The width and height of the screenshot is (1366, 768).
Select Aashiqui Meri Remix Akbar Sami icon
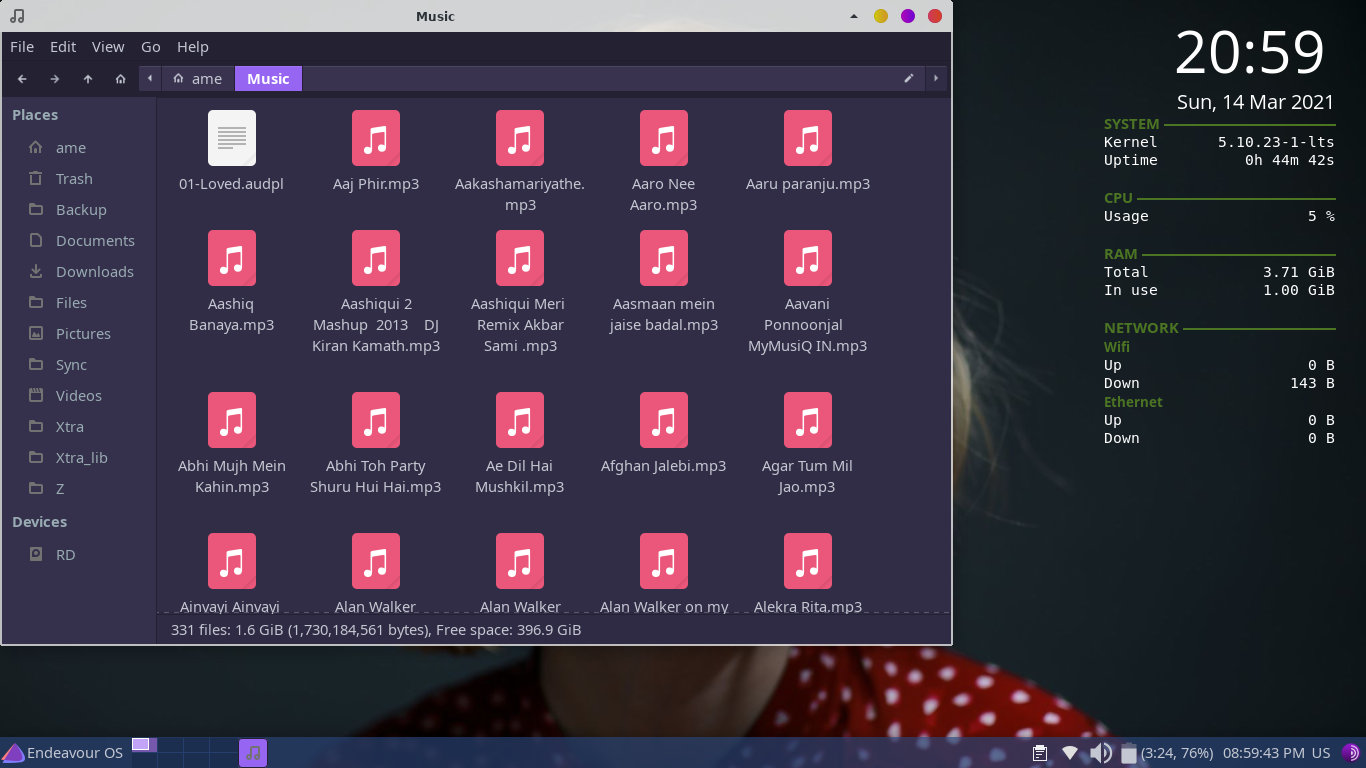pyautogui.click(x=520, y=258)
